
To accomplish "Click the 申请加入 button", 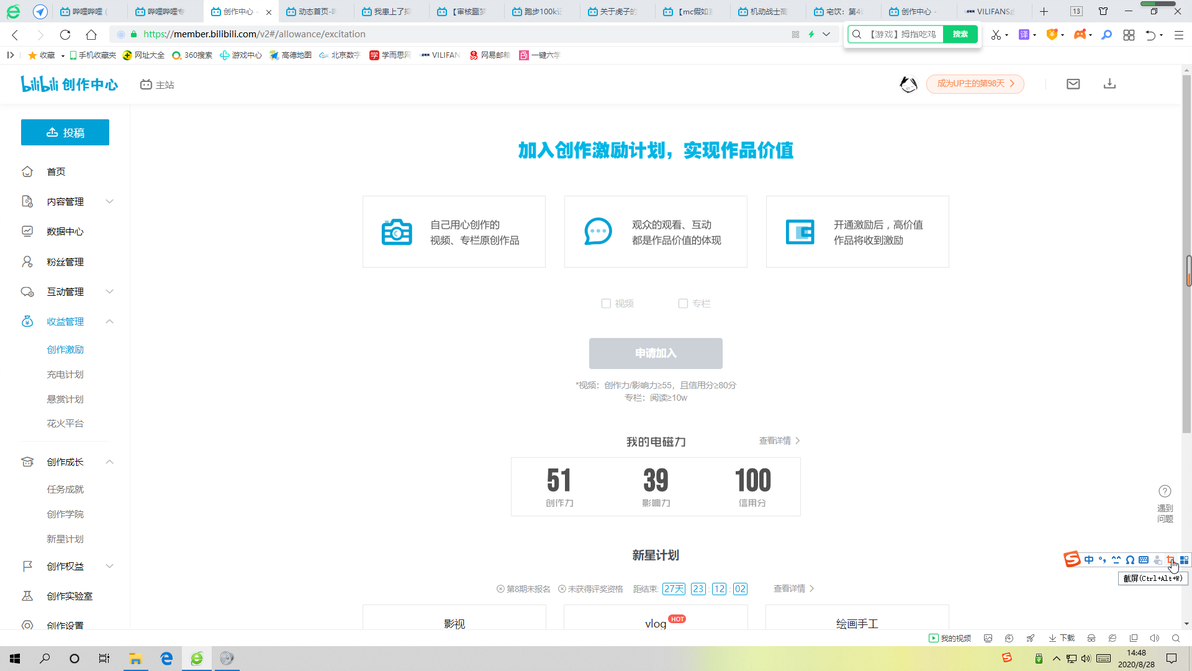I will point(655,353).
